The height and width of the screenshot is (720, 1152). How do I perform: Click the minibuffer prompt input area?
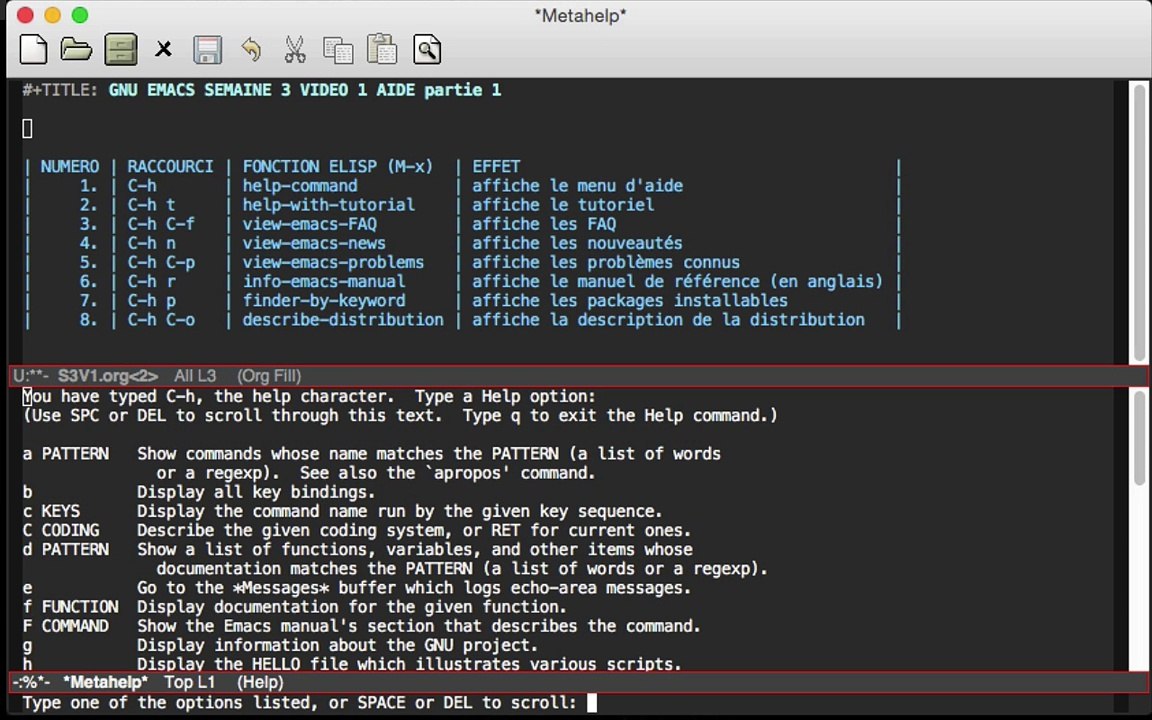click(592, 703)
